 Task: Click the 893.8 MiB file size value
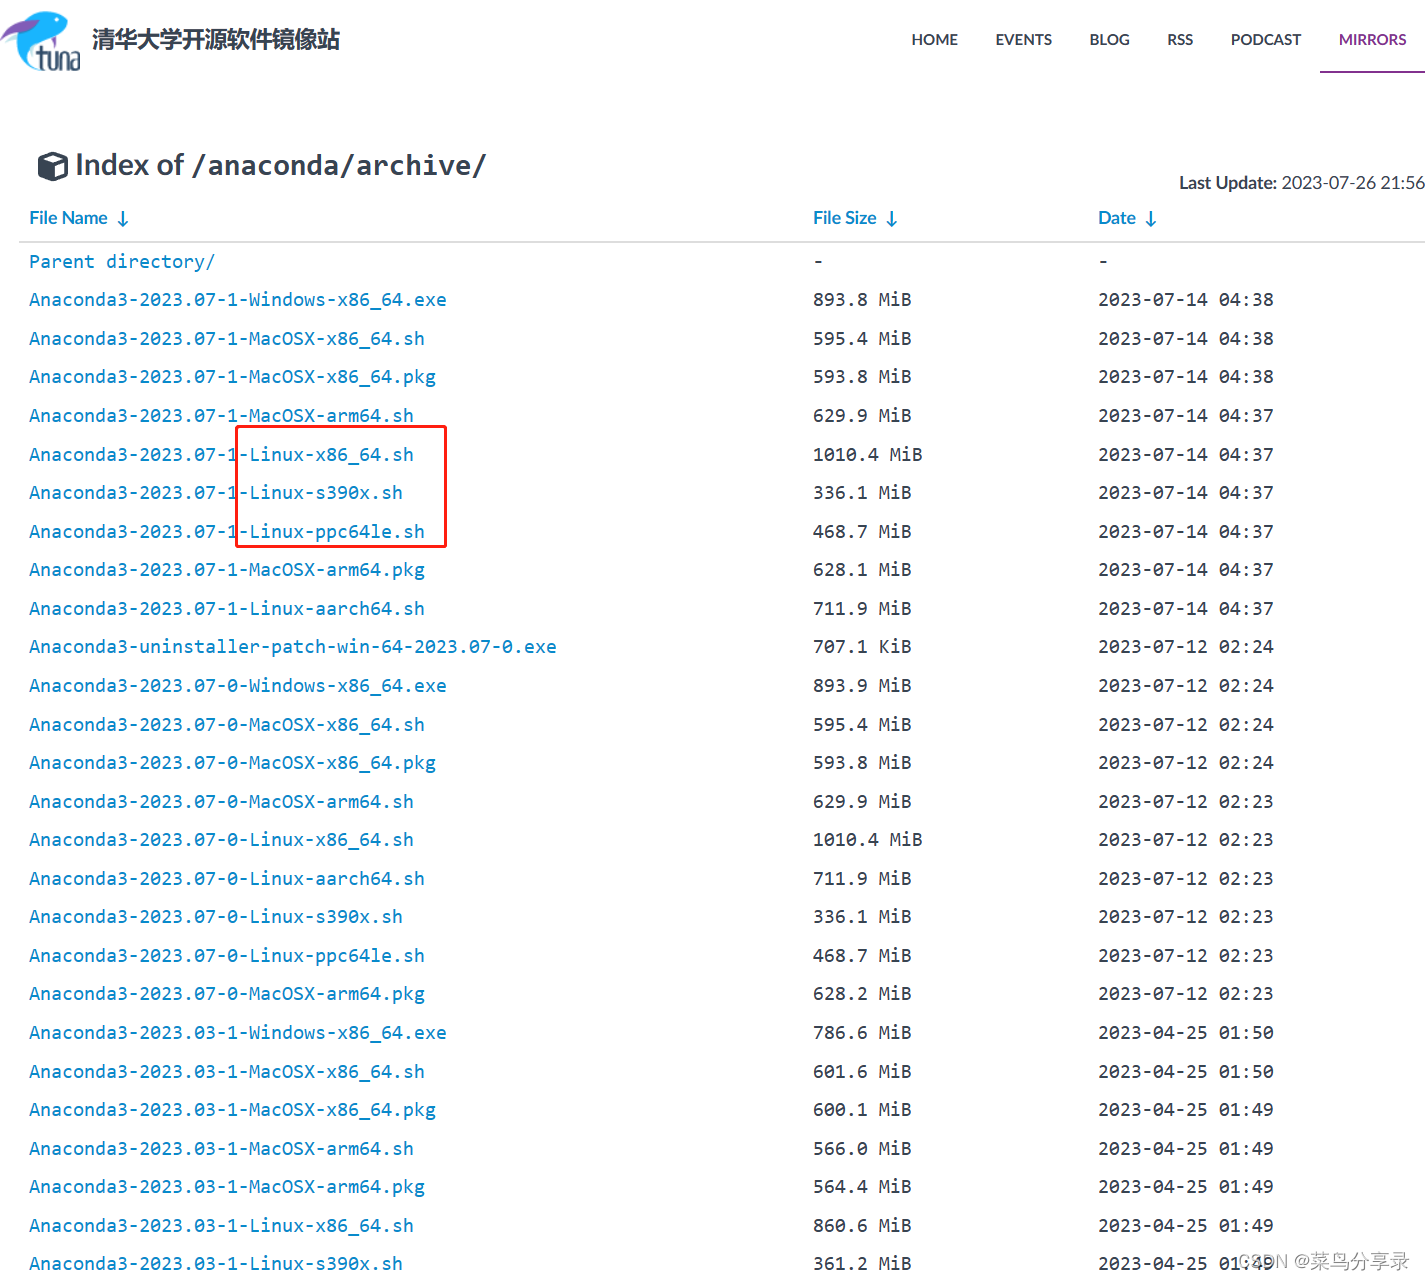click(x=862, y=300)
